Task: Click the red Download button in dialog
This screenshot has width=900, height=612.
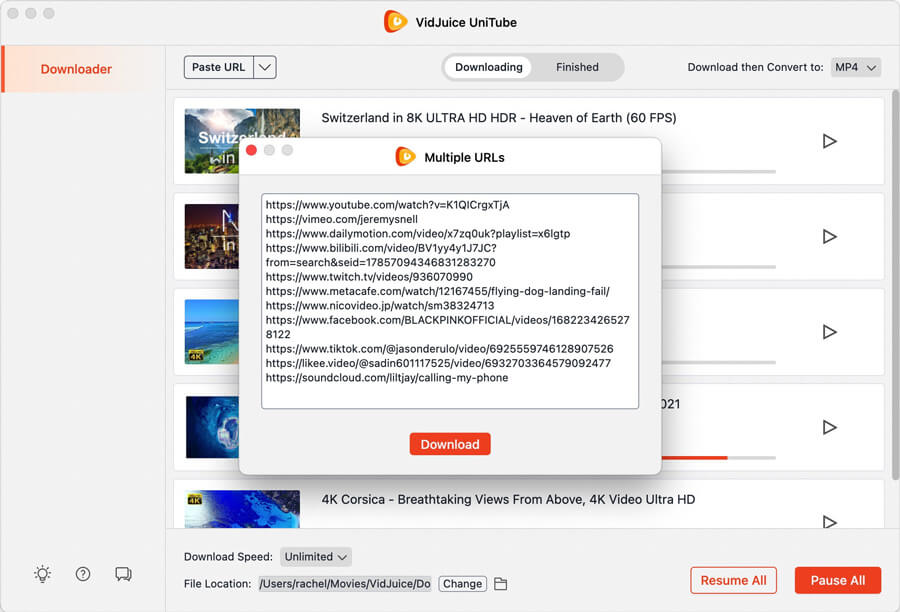Action: (450, 444)
